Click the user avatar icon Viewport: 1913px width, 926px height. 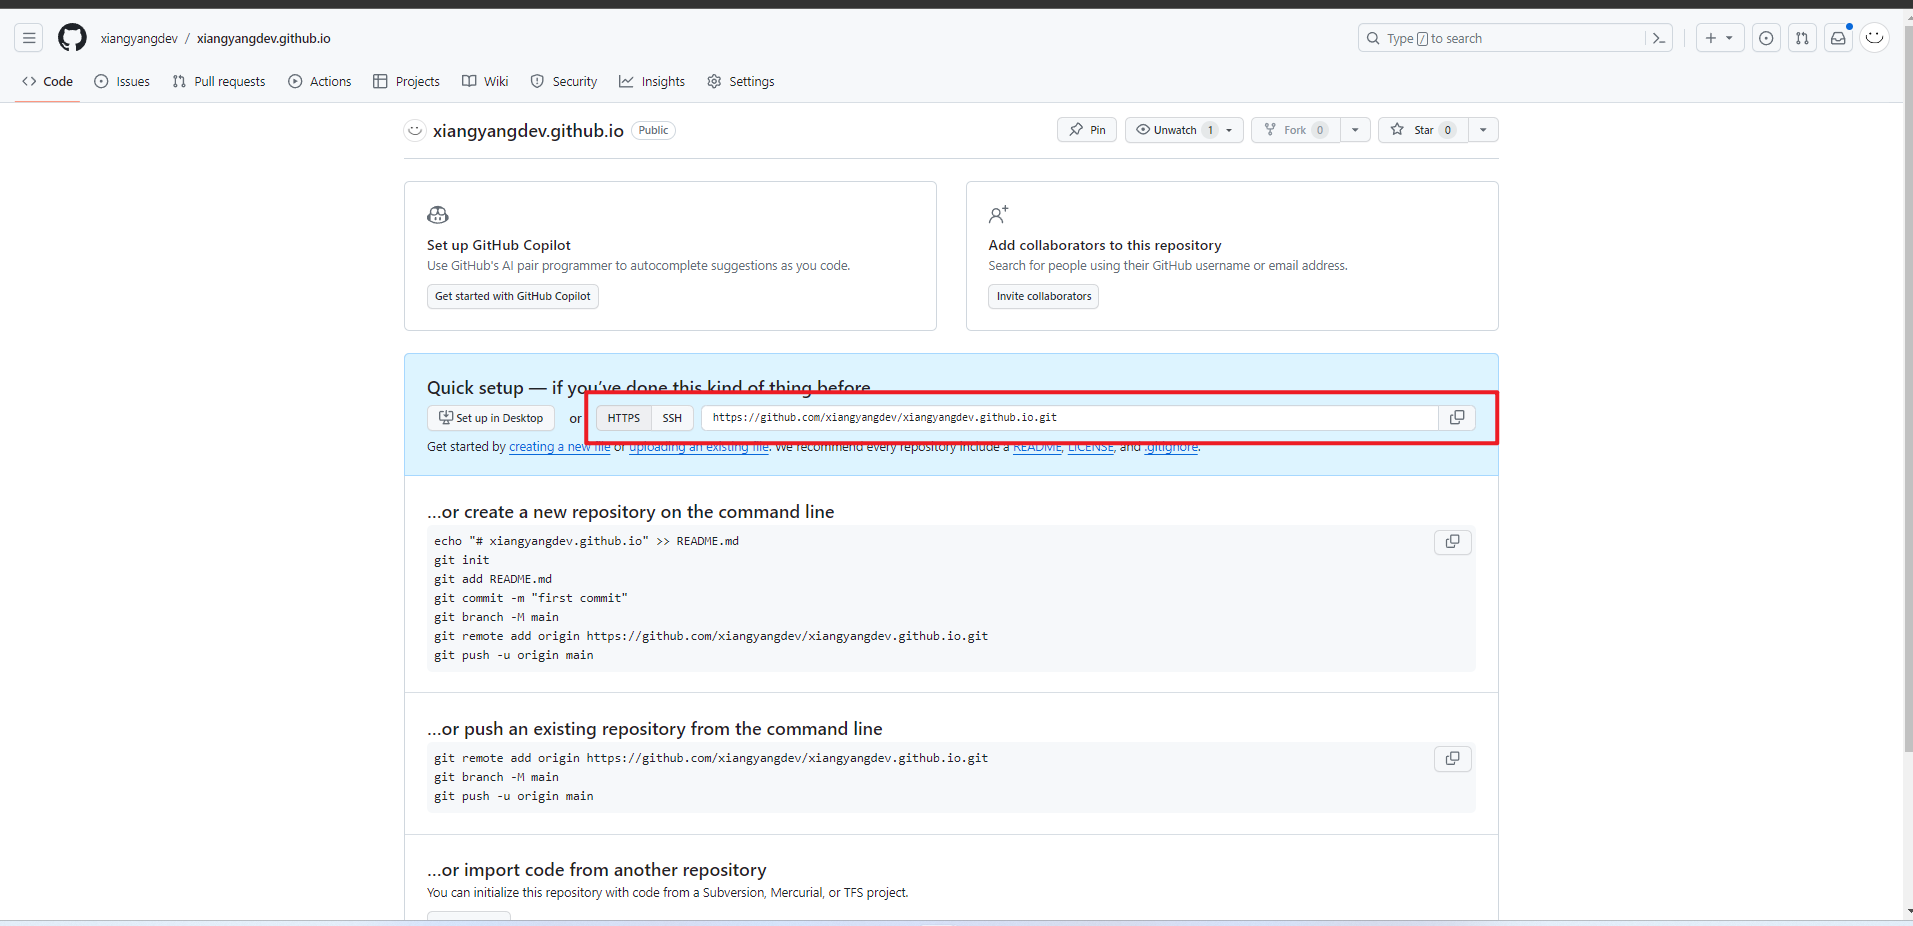tap(1875, 38)
